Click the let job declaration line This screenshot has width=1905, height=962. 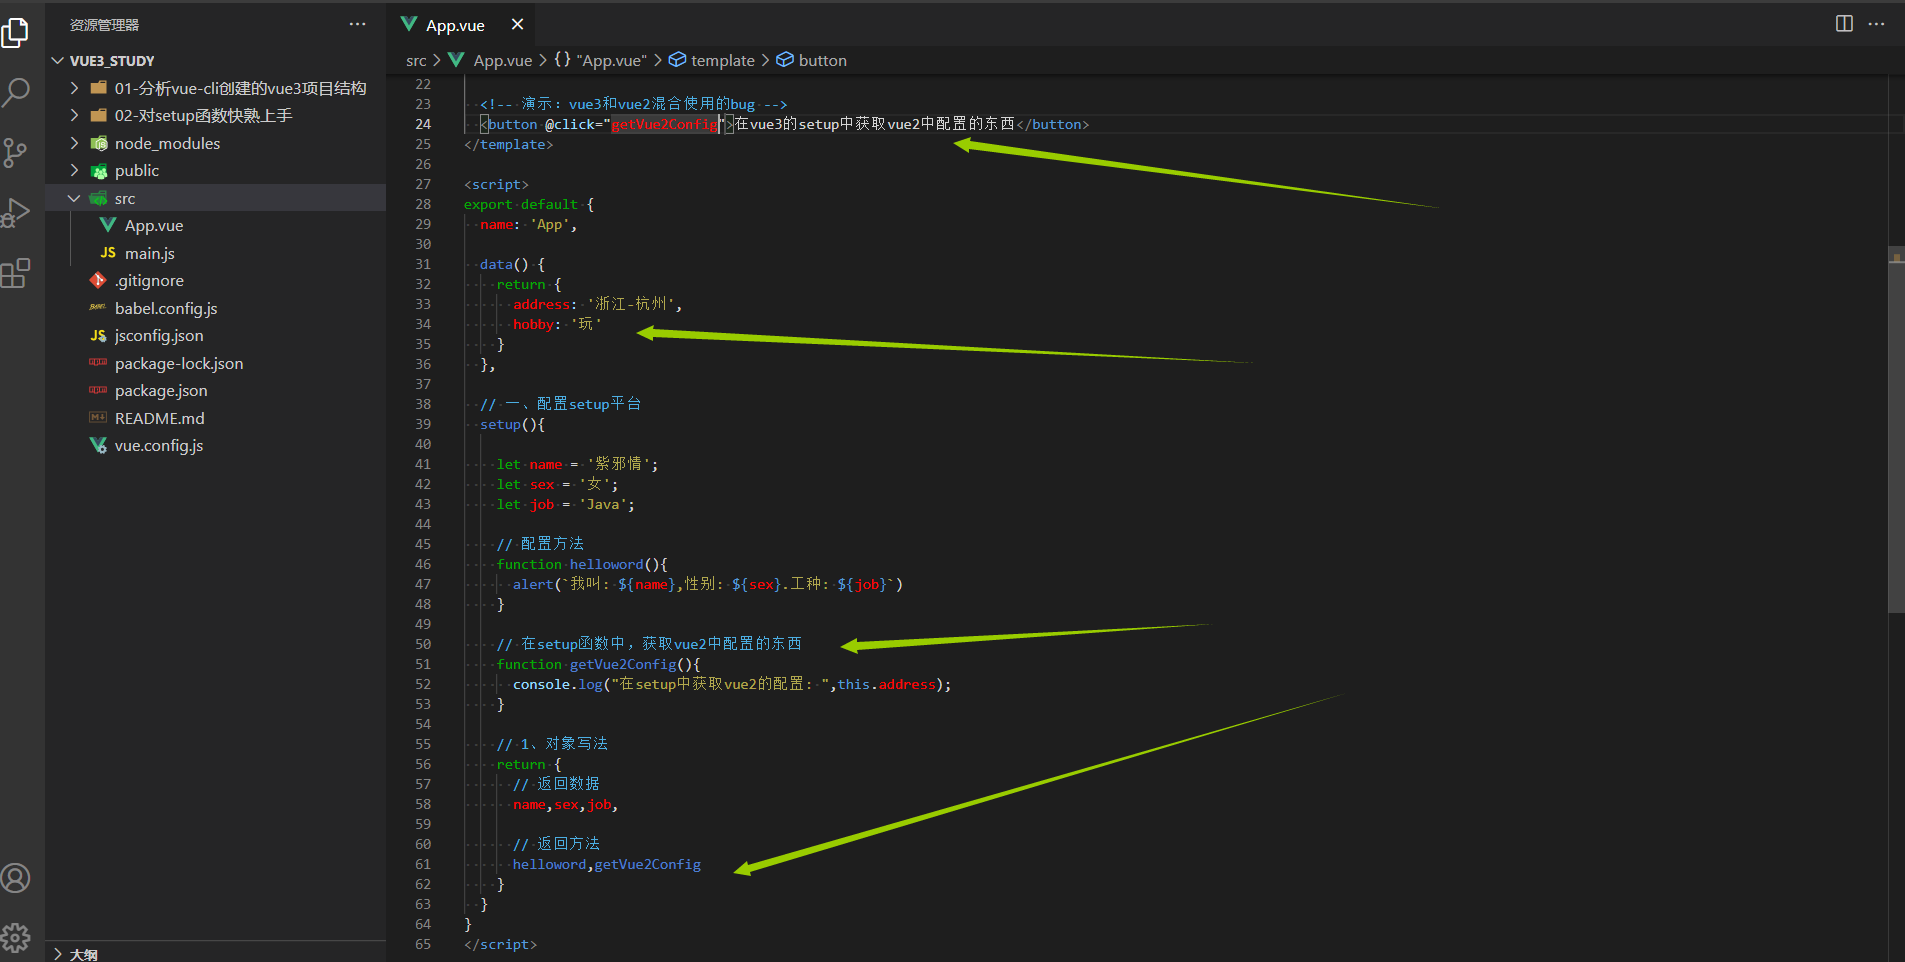point(566,504)
